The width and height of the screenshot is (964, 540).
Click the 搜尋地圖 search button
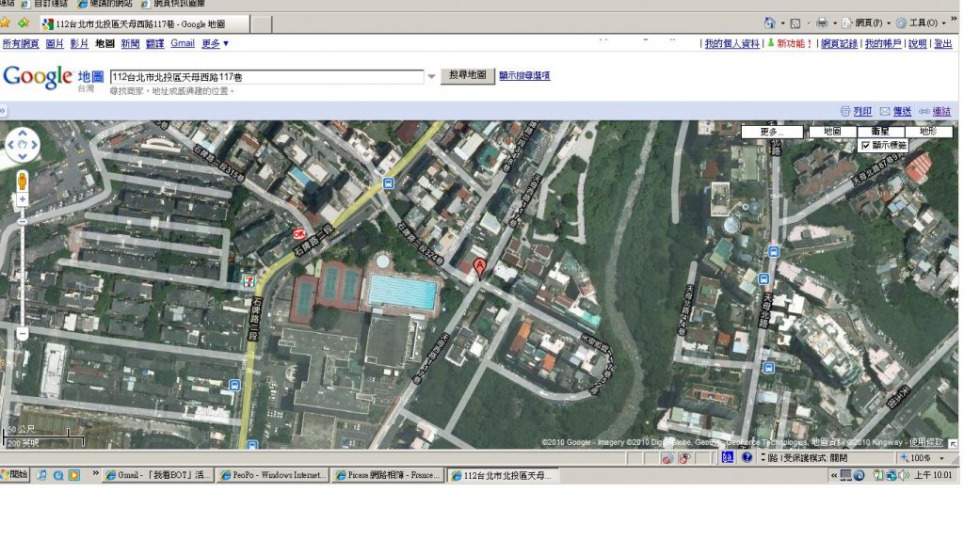click(x=467, y=76)
